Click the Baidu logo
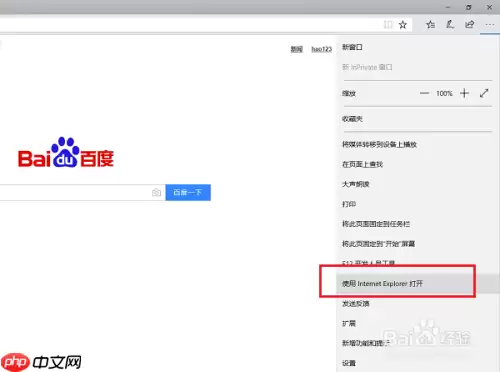Viewport: 500px width, 372px height. (66, 153)
